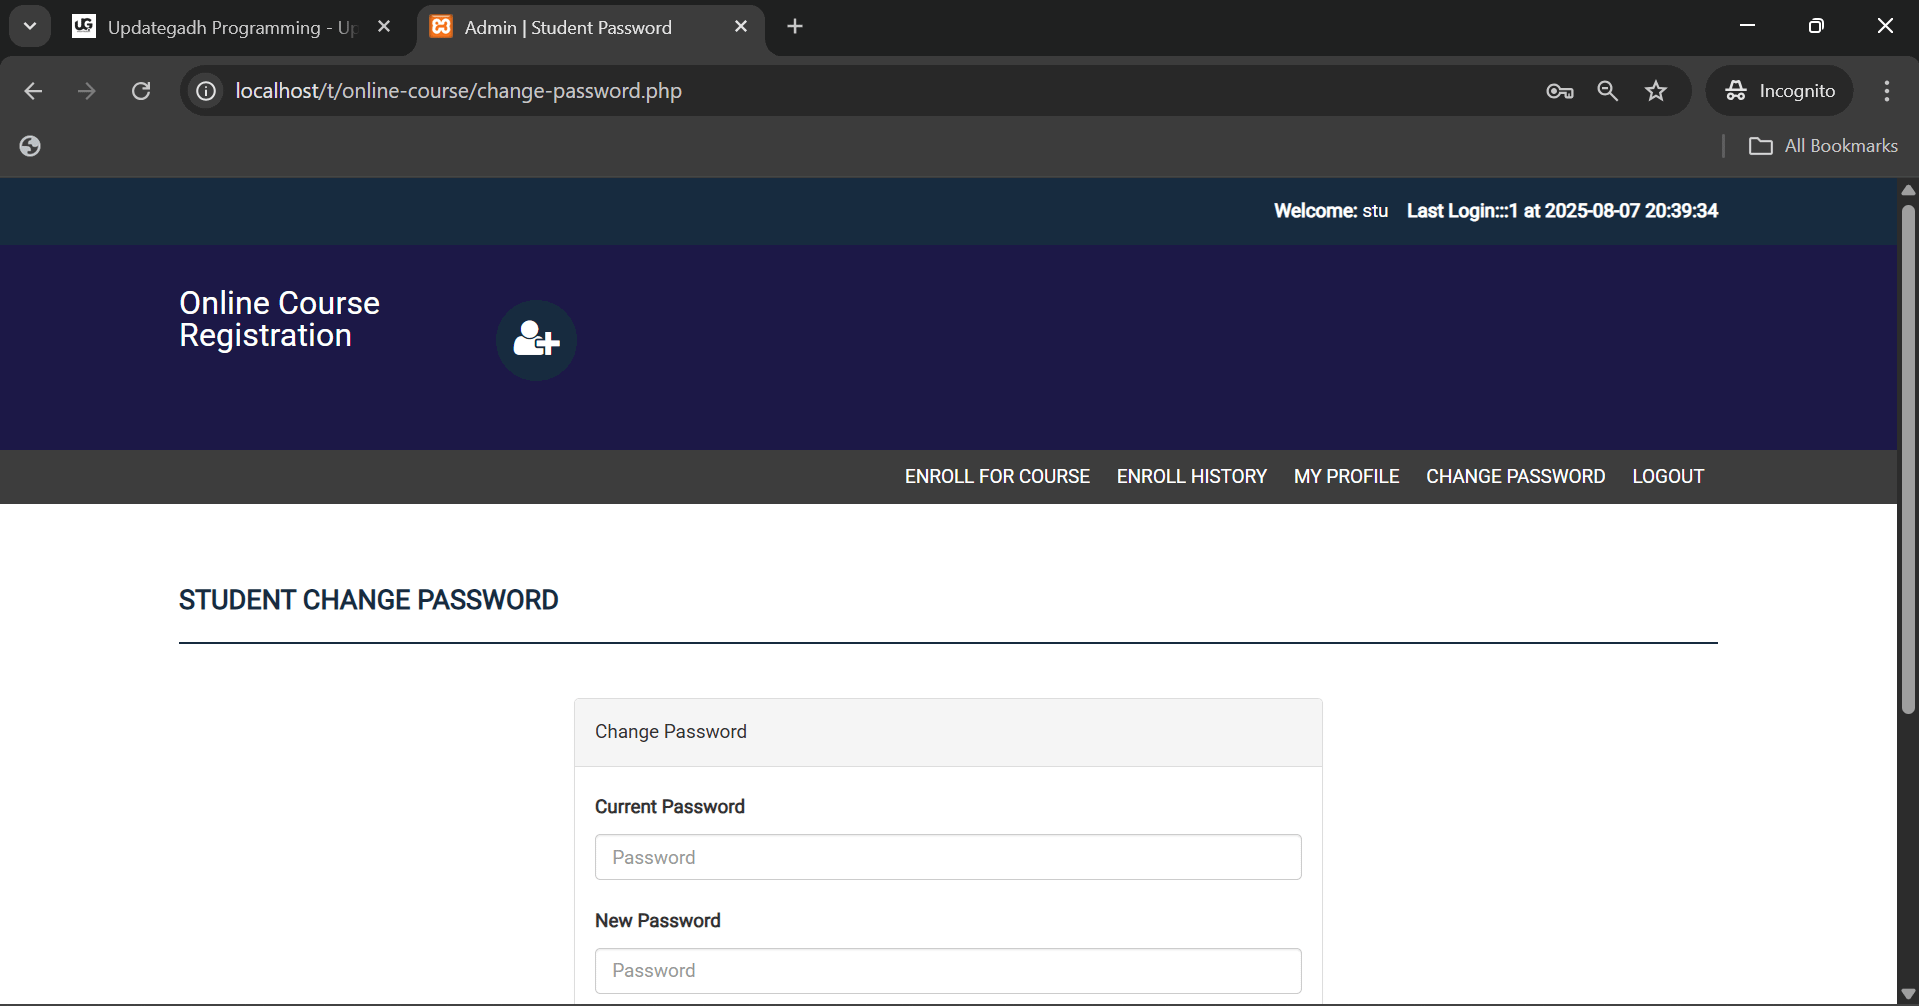Focus the Current Password input field

[947, 857]
